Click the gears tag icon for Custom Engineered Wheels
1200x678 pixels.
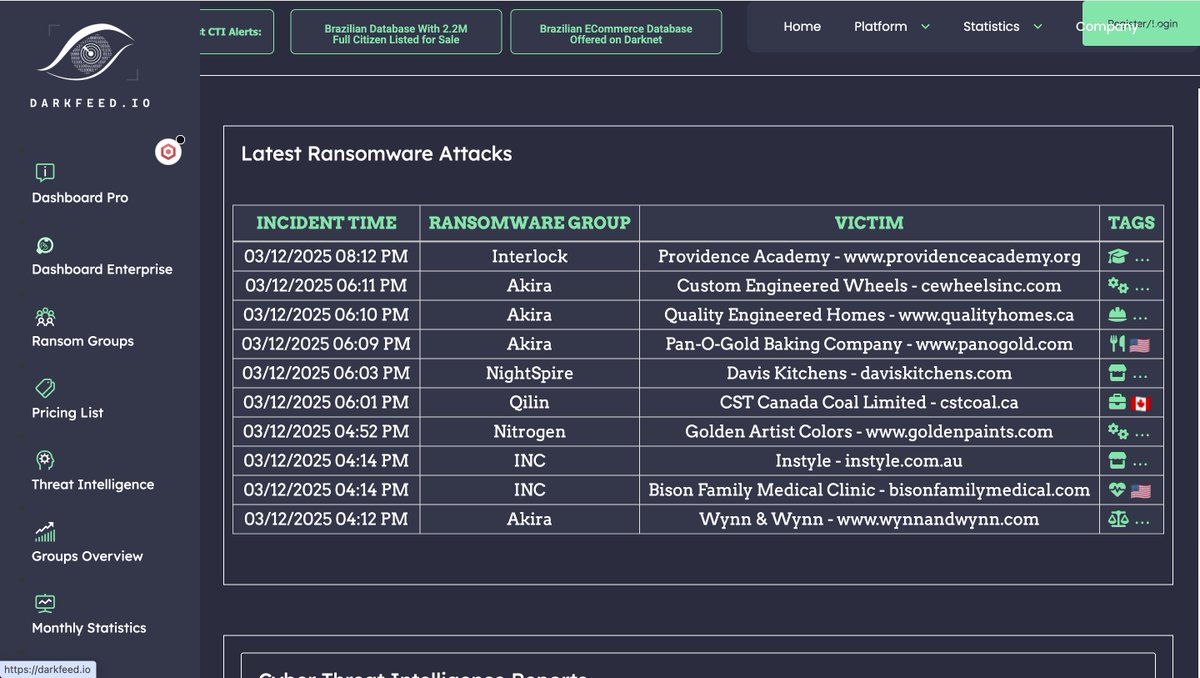[x=1117, y=286]
